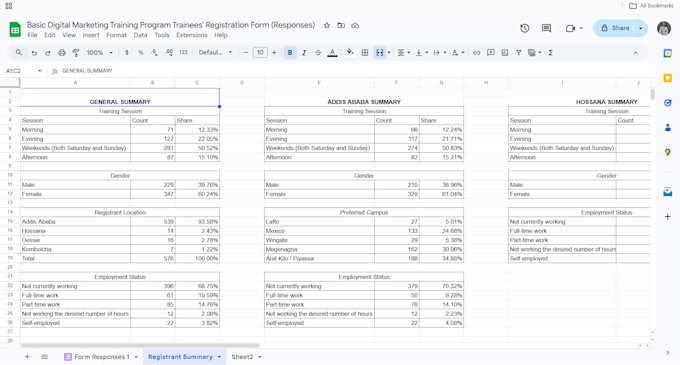This screenshot has height=365, width=680.
Task: Collapse the toolbar menus chevron
Action: (635, 52)
